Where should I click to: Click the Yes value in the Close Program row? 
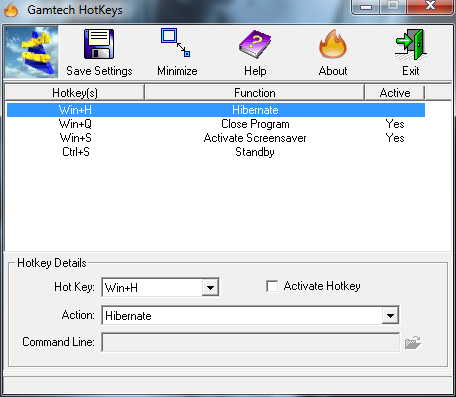pyautogui.click(x=395, y=124)
